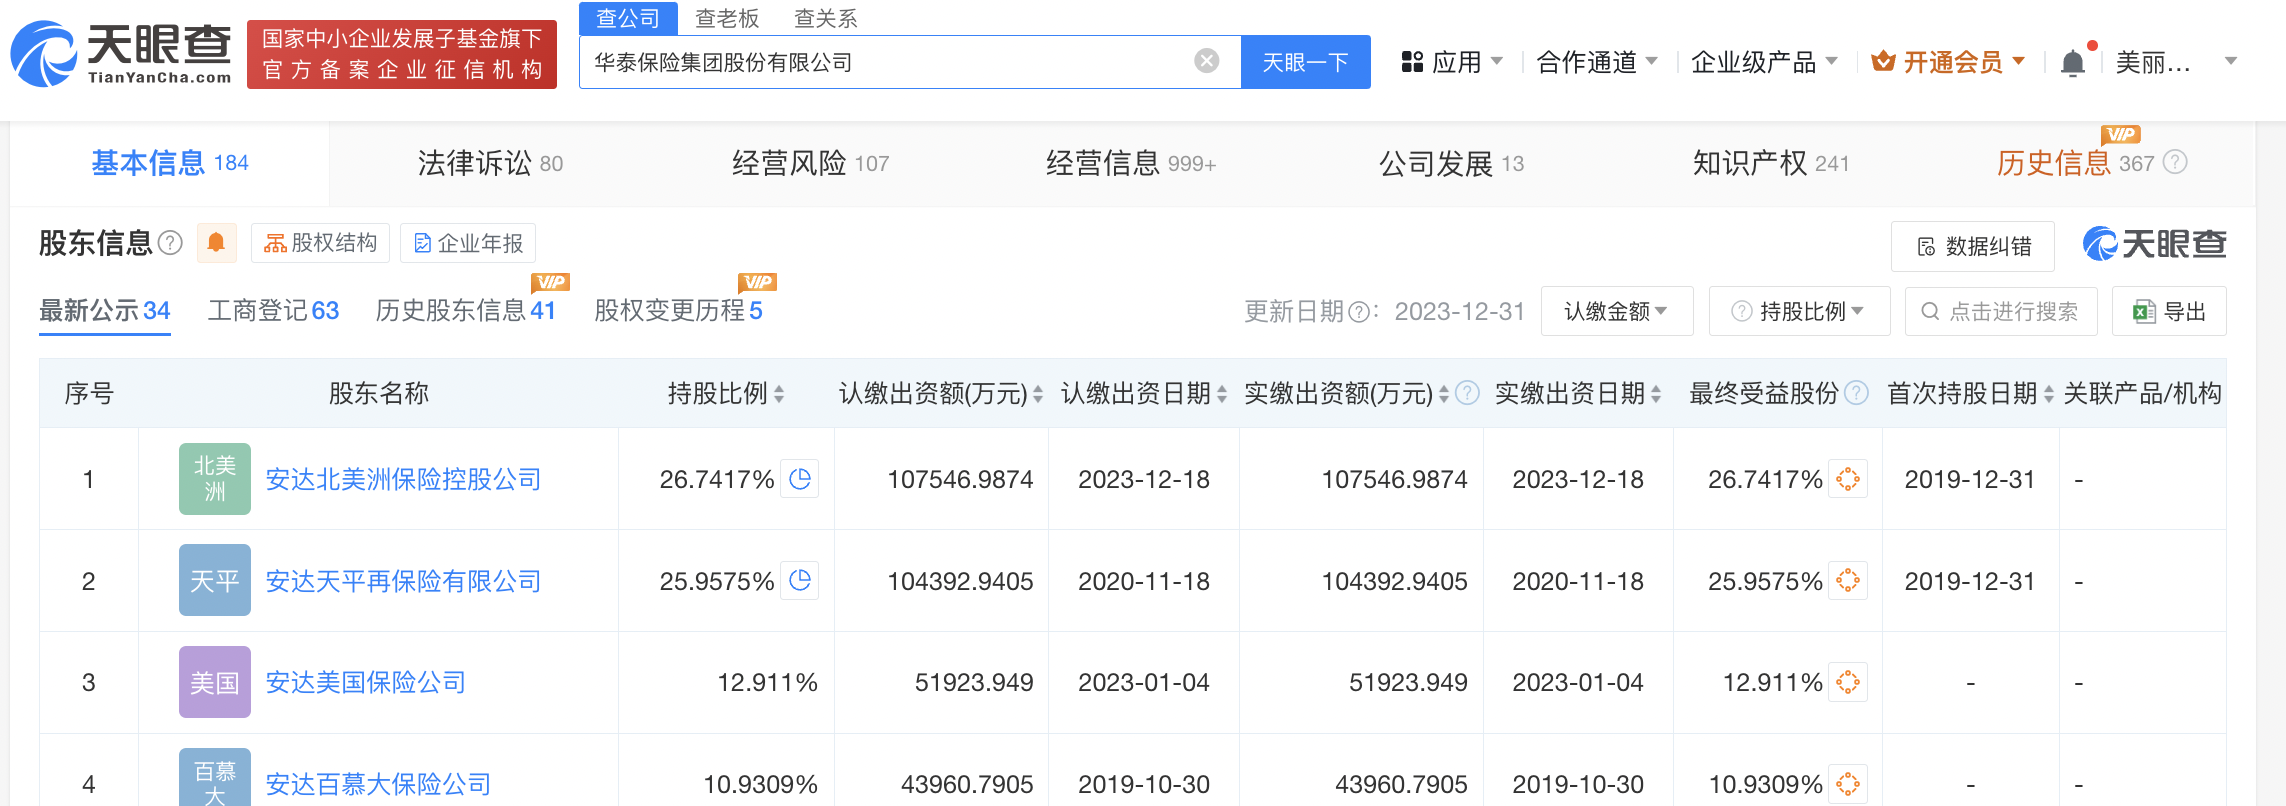
Task: Click help icon next to 股东信息
Action: (171, 243)
